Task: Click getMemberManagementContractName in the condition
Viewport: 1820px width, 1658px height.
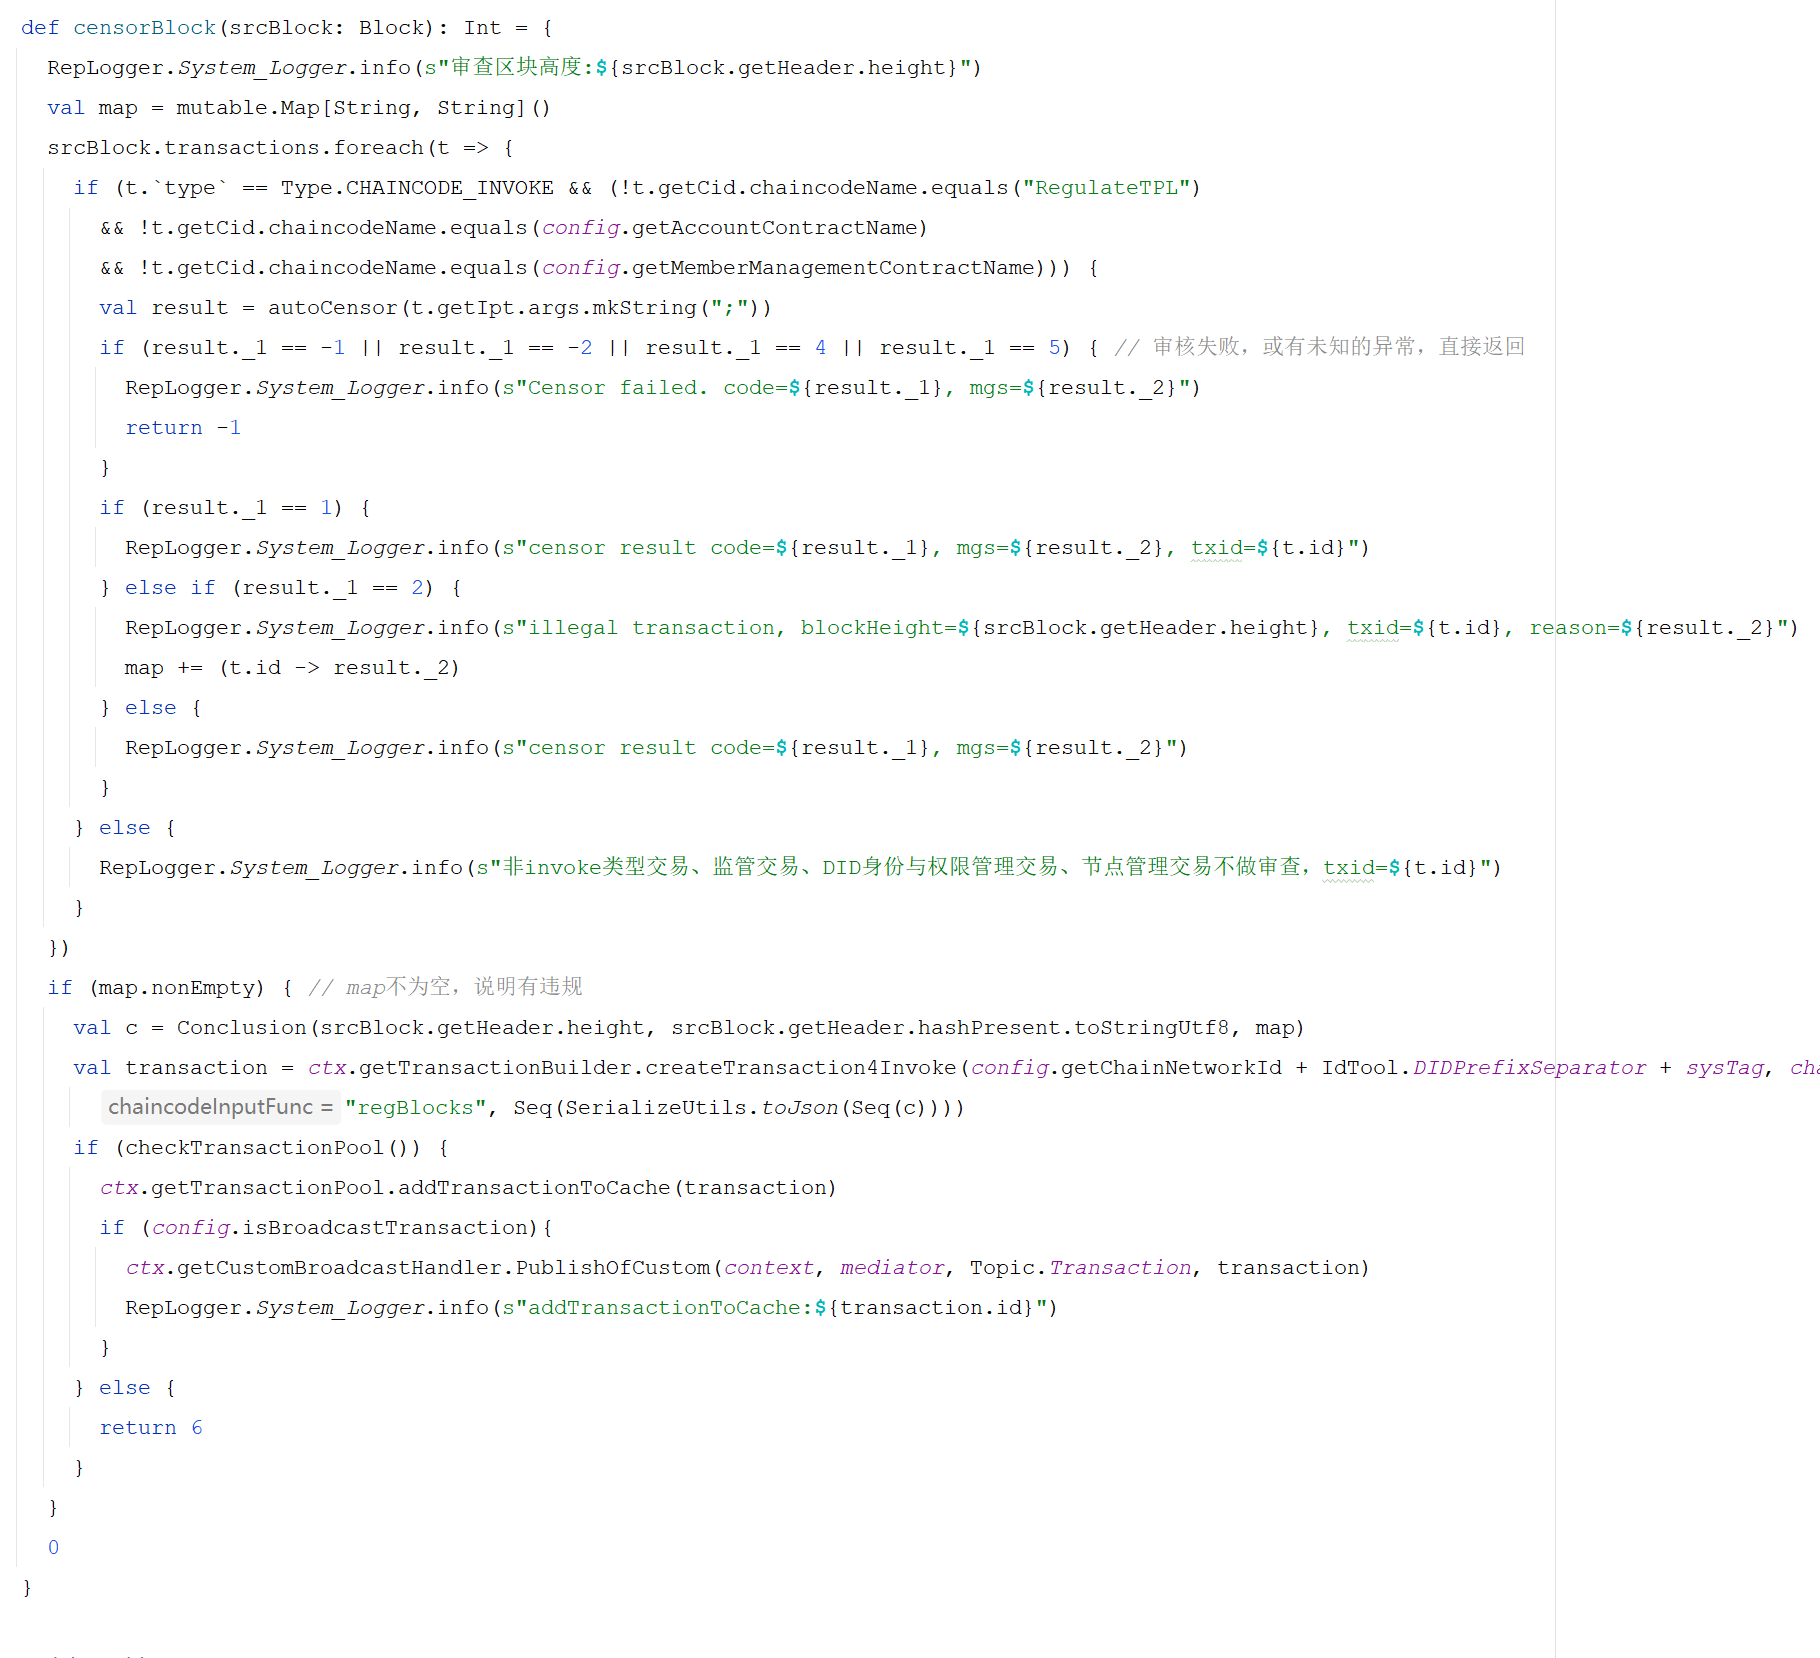Action: click(x=832, y=268)
